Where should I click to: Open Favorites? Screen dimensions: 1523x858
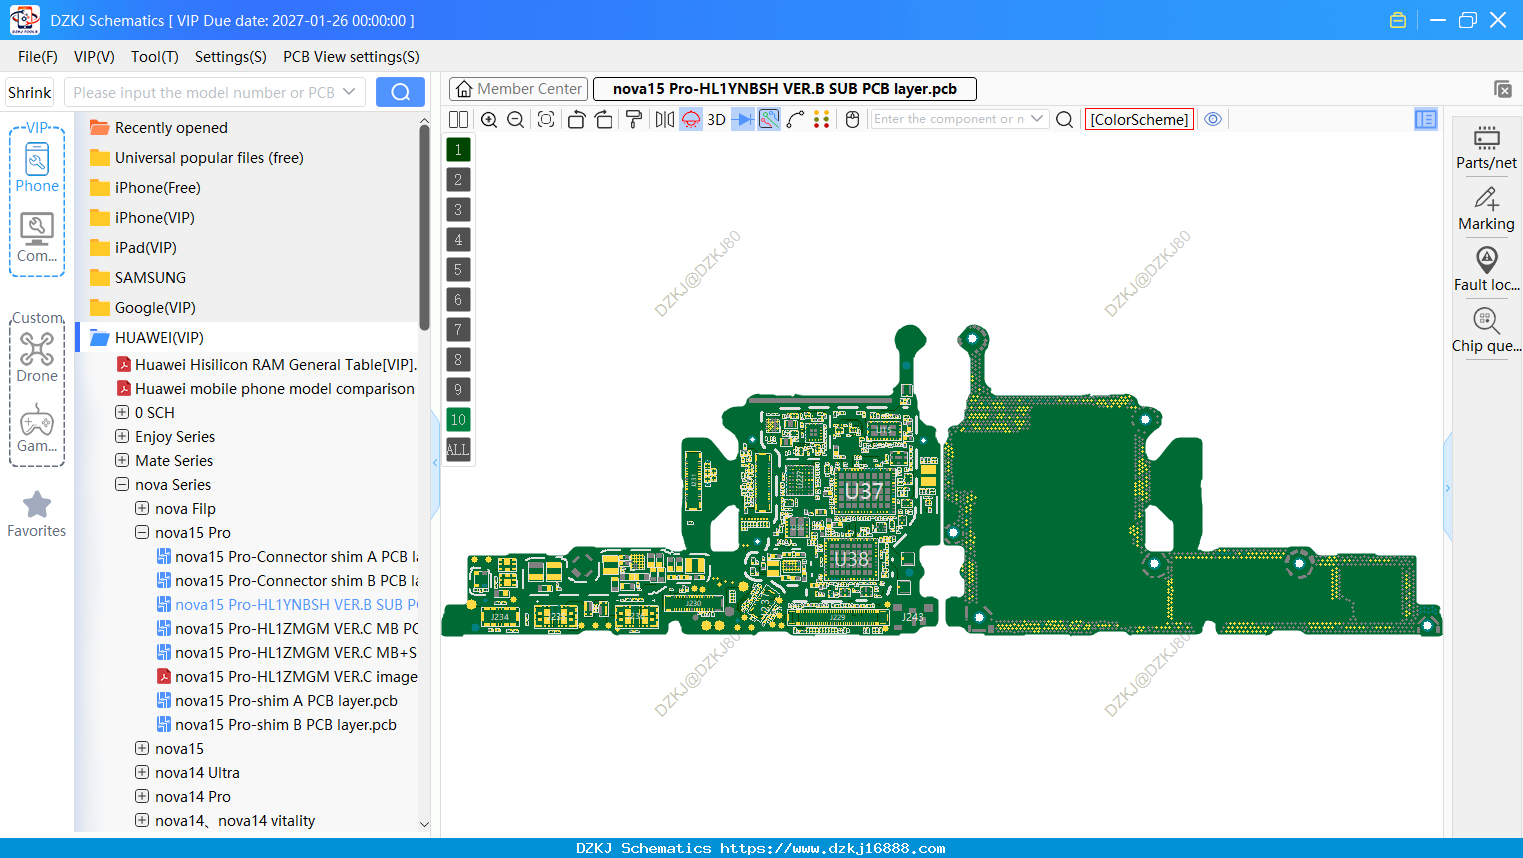pyautogui.click(x=37, y=515)
